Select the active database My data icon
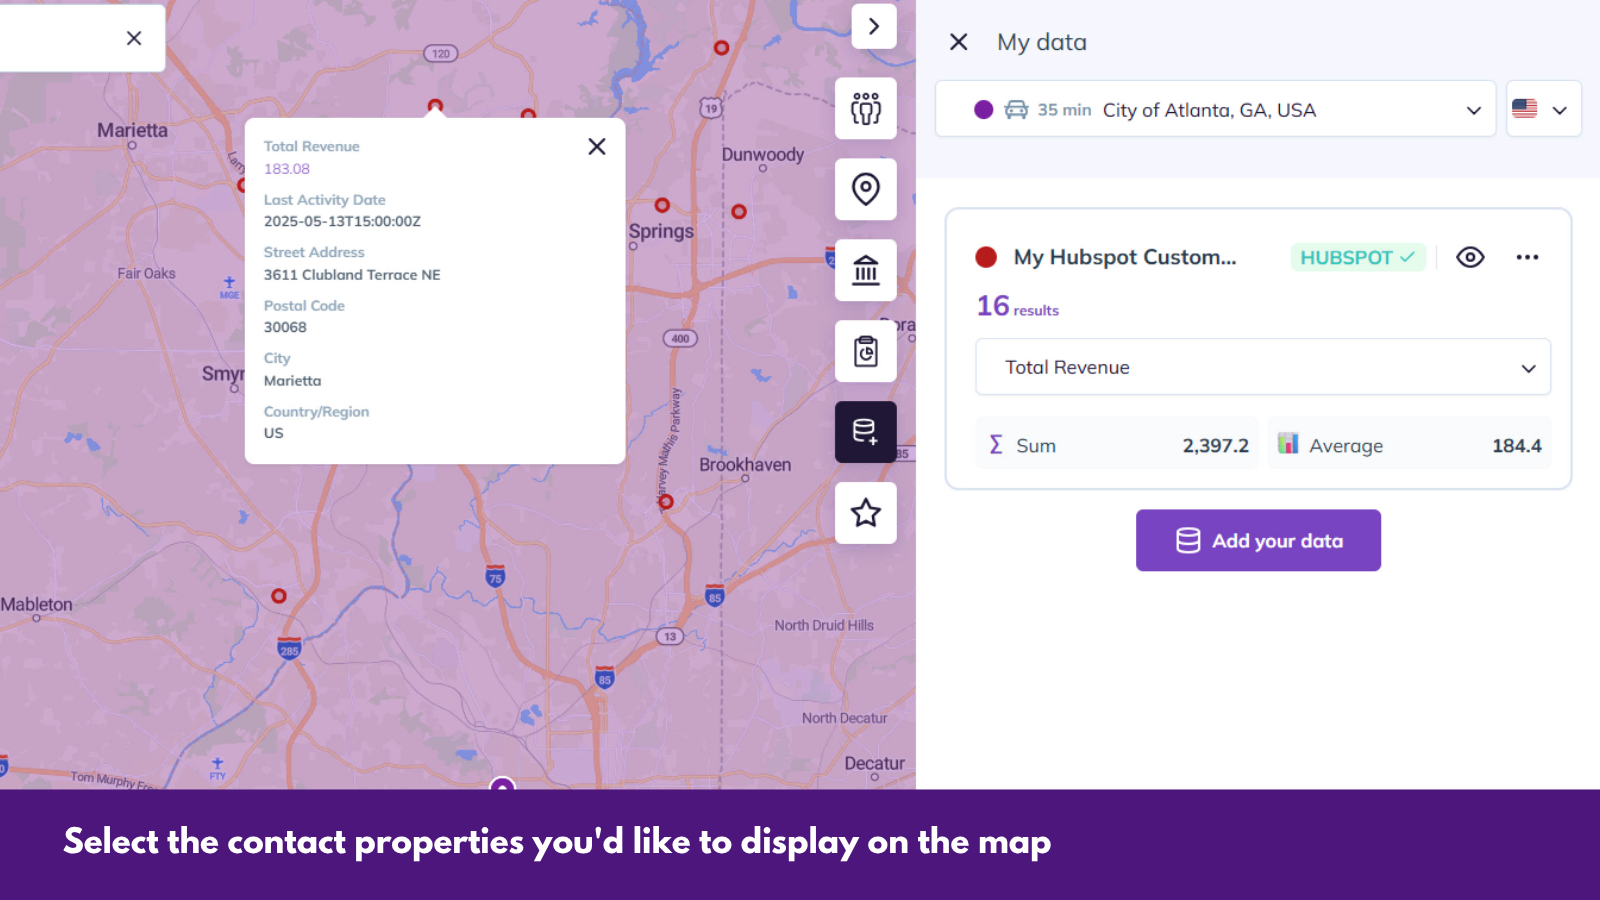Image resolution: width=1600 pixels, height=900 pixels. 866,432
